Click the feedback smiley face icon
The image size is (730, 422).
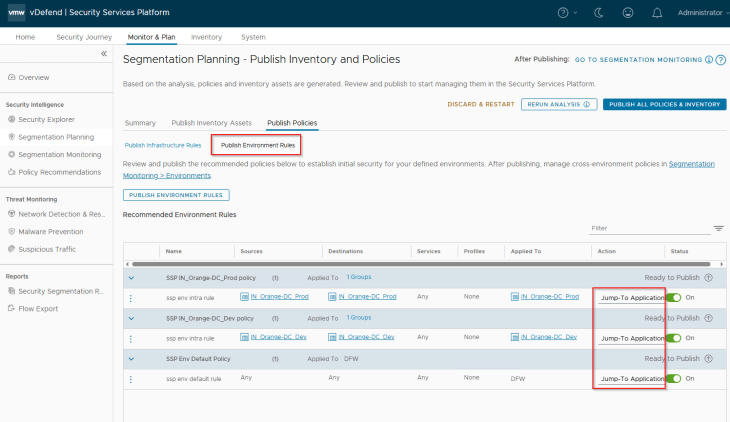click(x=627, y=13)
